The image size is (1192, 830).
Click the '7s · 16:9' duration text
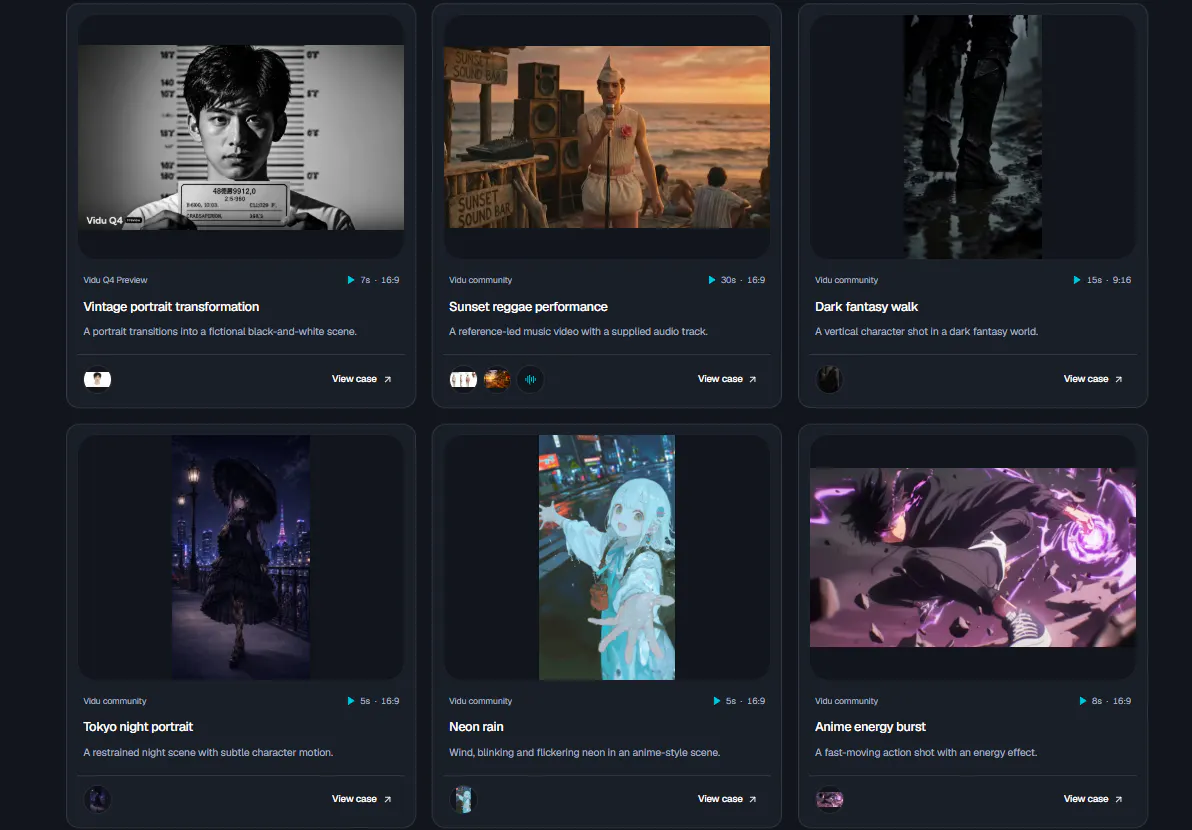(x=379, y=280)
